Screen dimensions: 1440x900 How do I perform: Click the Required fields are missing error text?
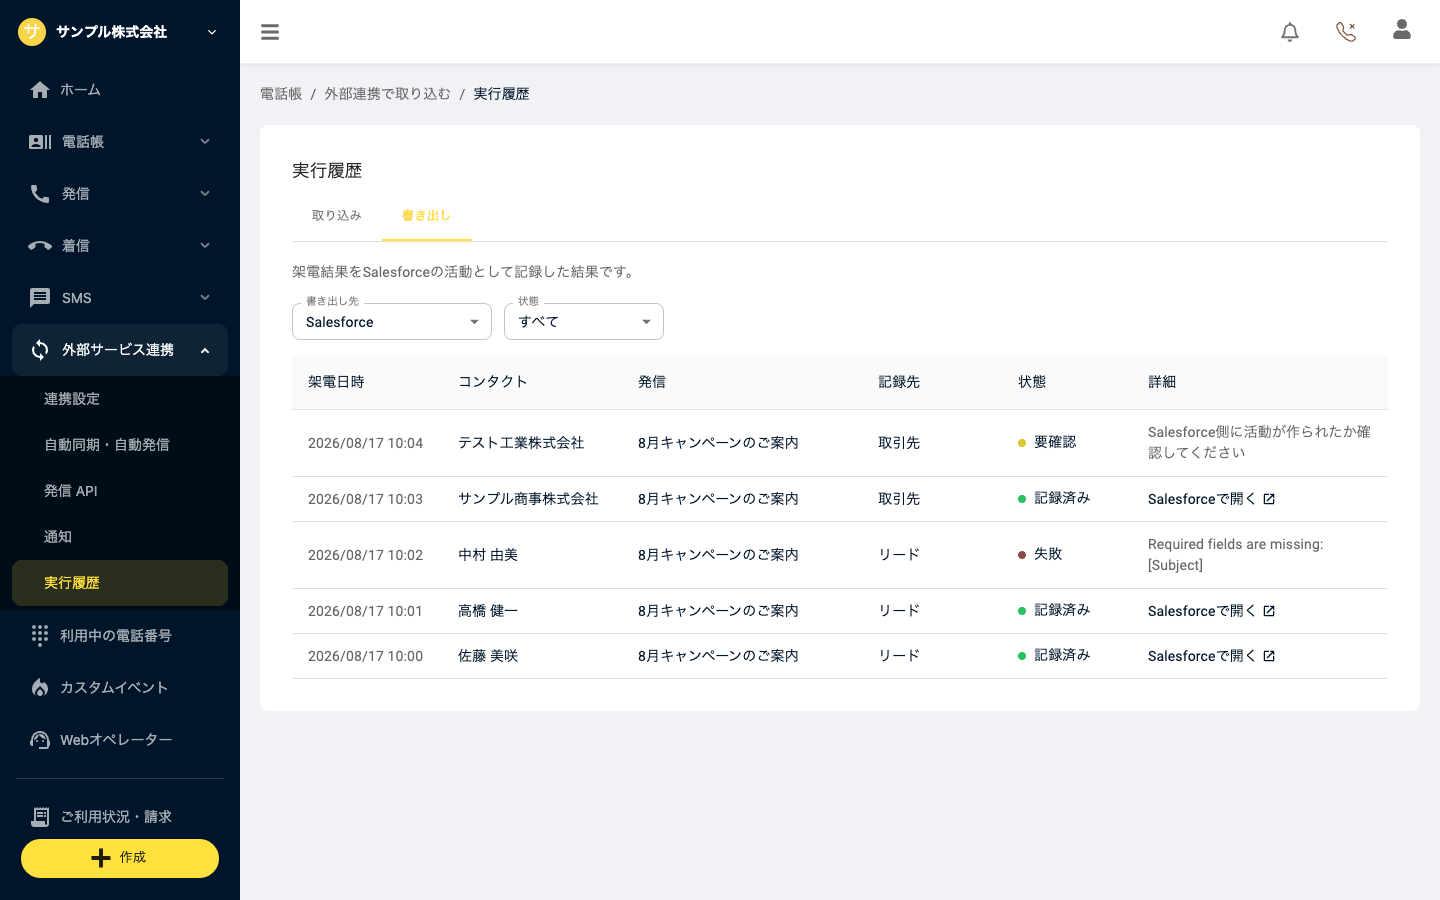coord(1236,555)
